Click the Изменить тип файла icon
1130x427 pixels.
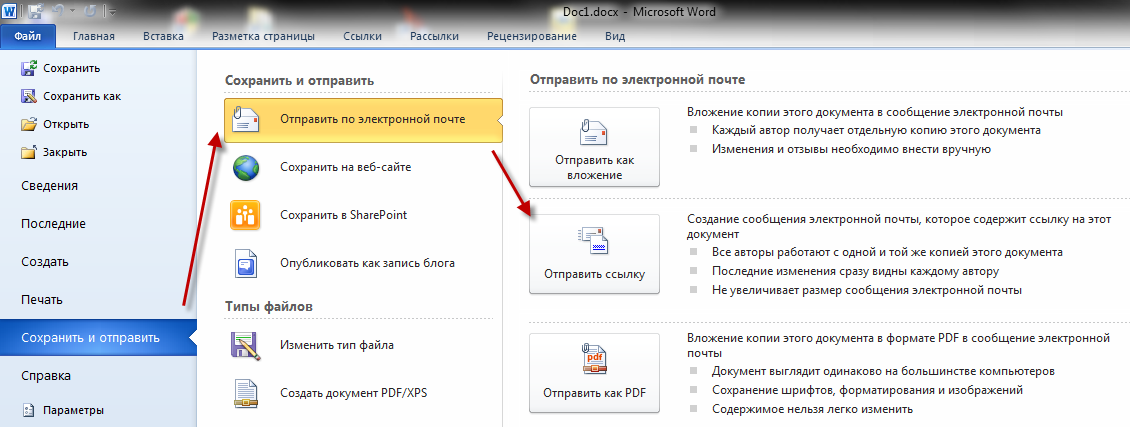coord(246,346)
